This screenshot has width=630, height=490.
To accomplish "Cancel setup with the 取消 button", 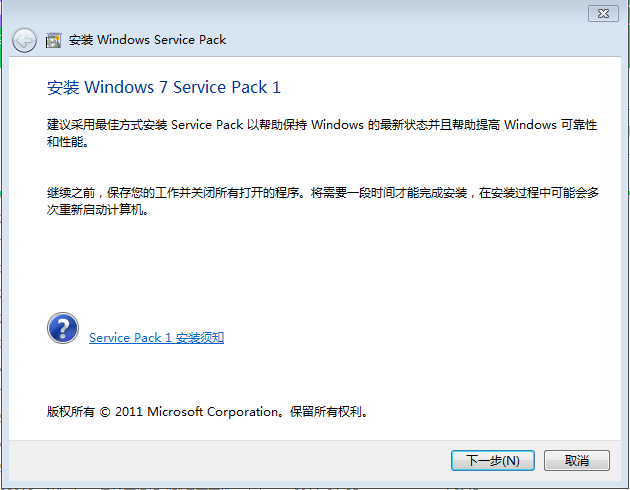I will [x=577, y=460].
